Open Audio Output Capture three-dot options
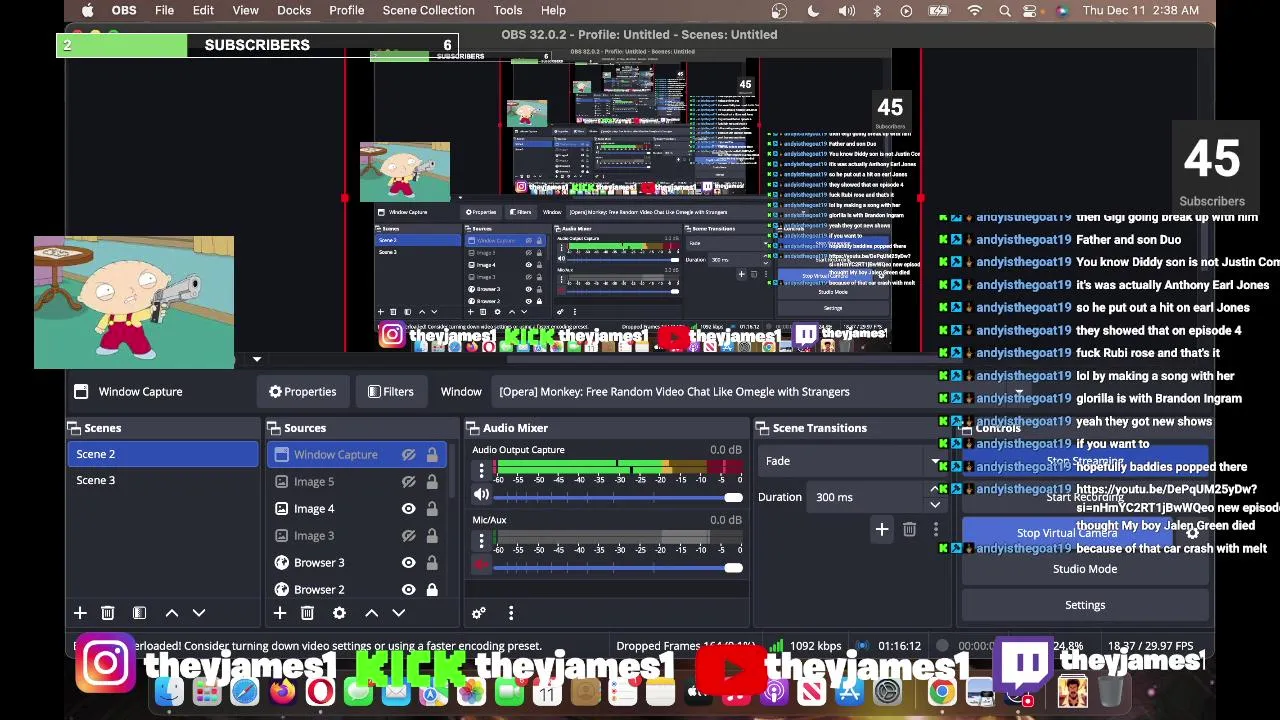This screenshot has height=720, width=1280. point(481,470)
